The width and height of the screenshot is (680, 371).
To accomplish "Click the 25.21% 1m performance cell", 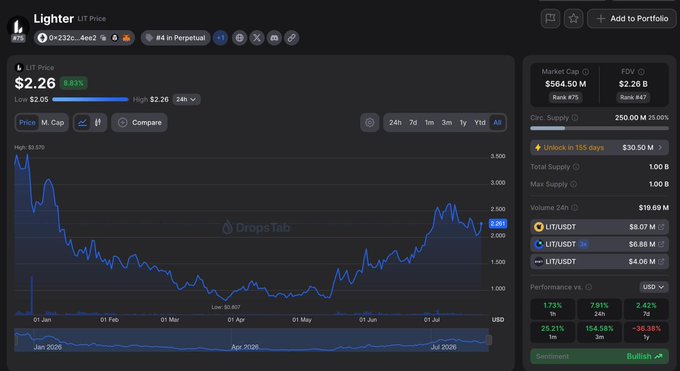I will tap(552, 332).
